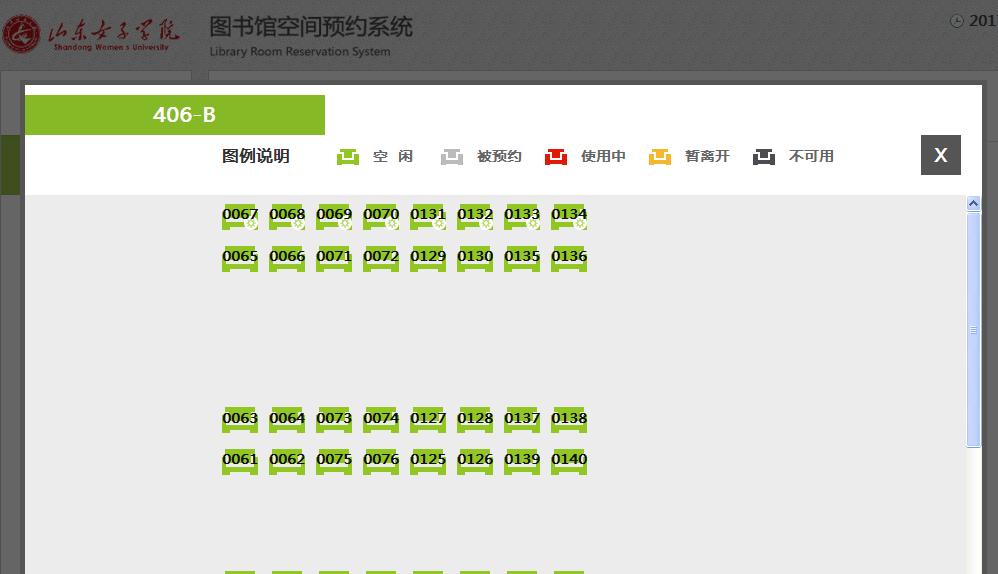Select seat 0067 in the top row

pos(240,217)
